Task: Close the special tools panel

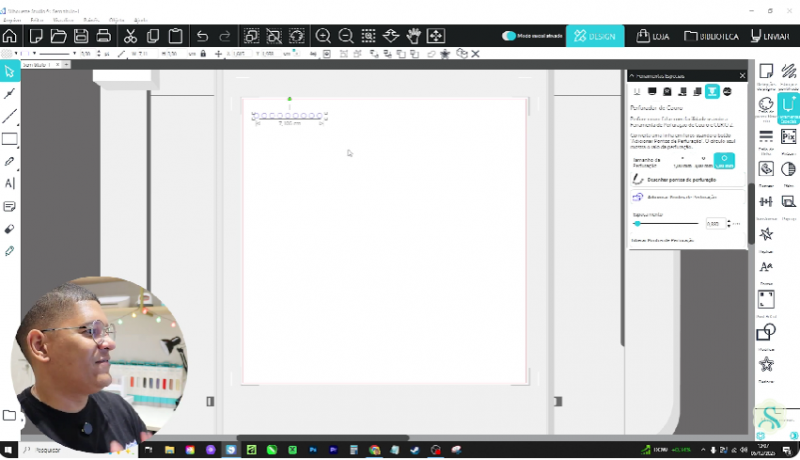Action: pyautogui.click(x=742, y=75)
